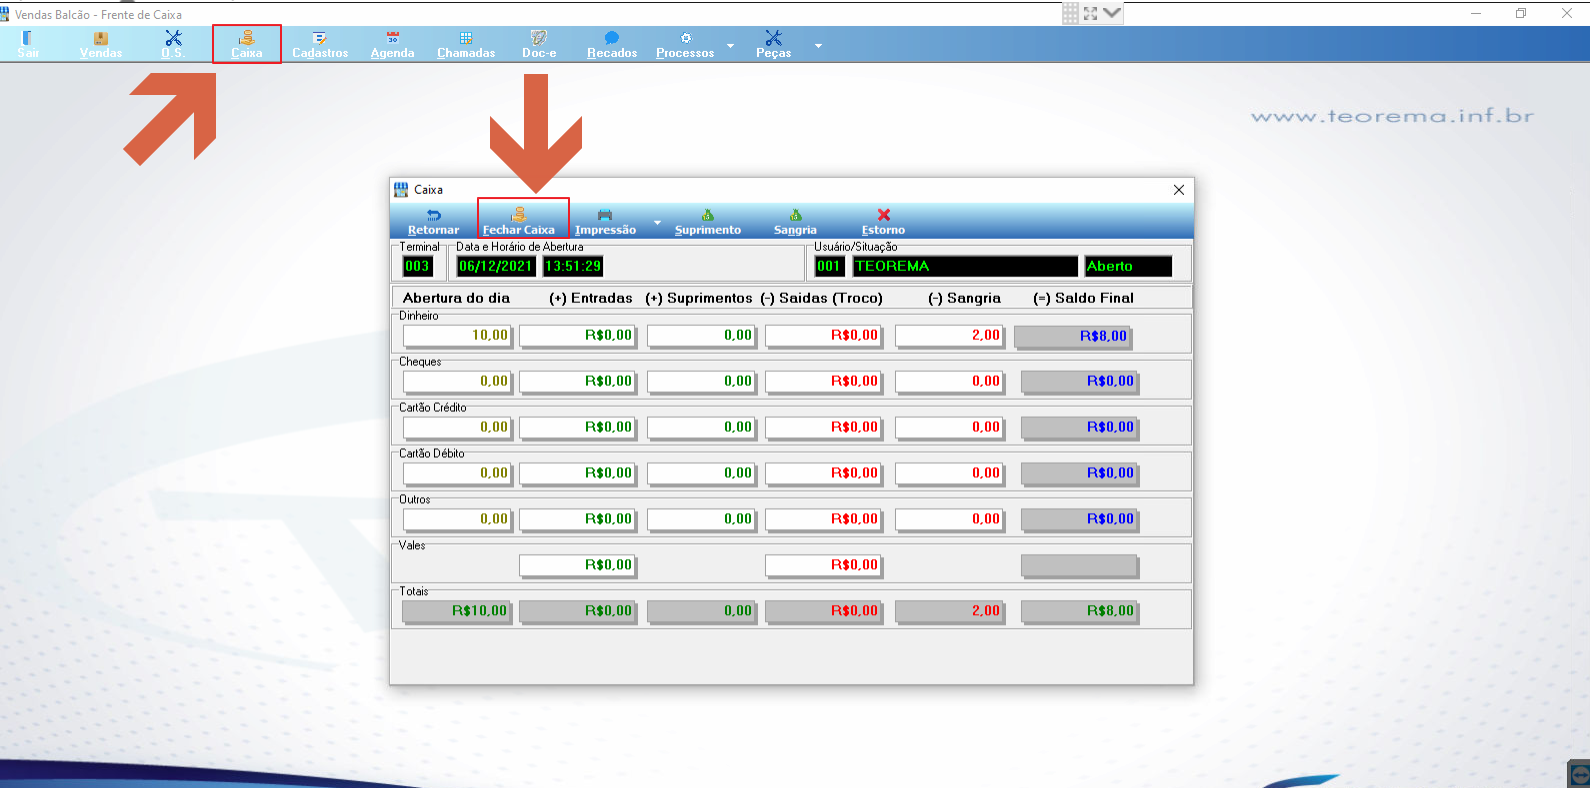Click Cheques Saldo Final value
Image resolution: width=1590 pixels, height=788 pixels.
[1079, 381]
